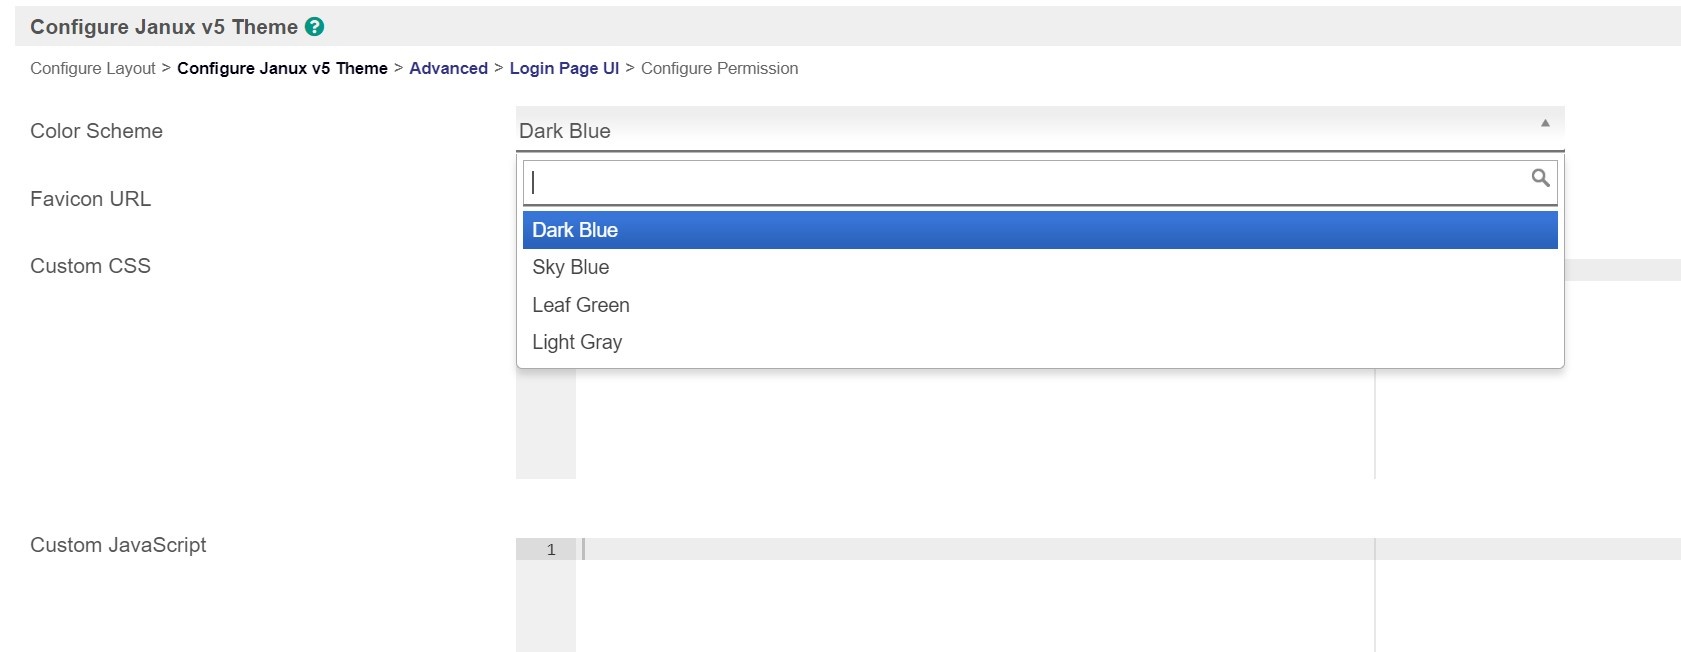Viewport: 1681px width, 652px height.
Task: Collapse the Color Scheme dropdown arrow
Action: coord(1545,123)
